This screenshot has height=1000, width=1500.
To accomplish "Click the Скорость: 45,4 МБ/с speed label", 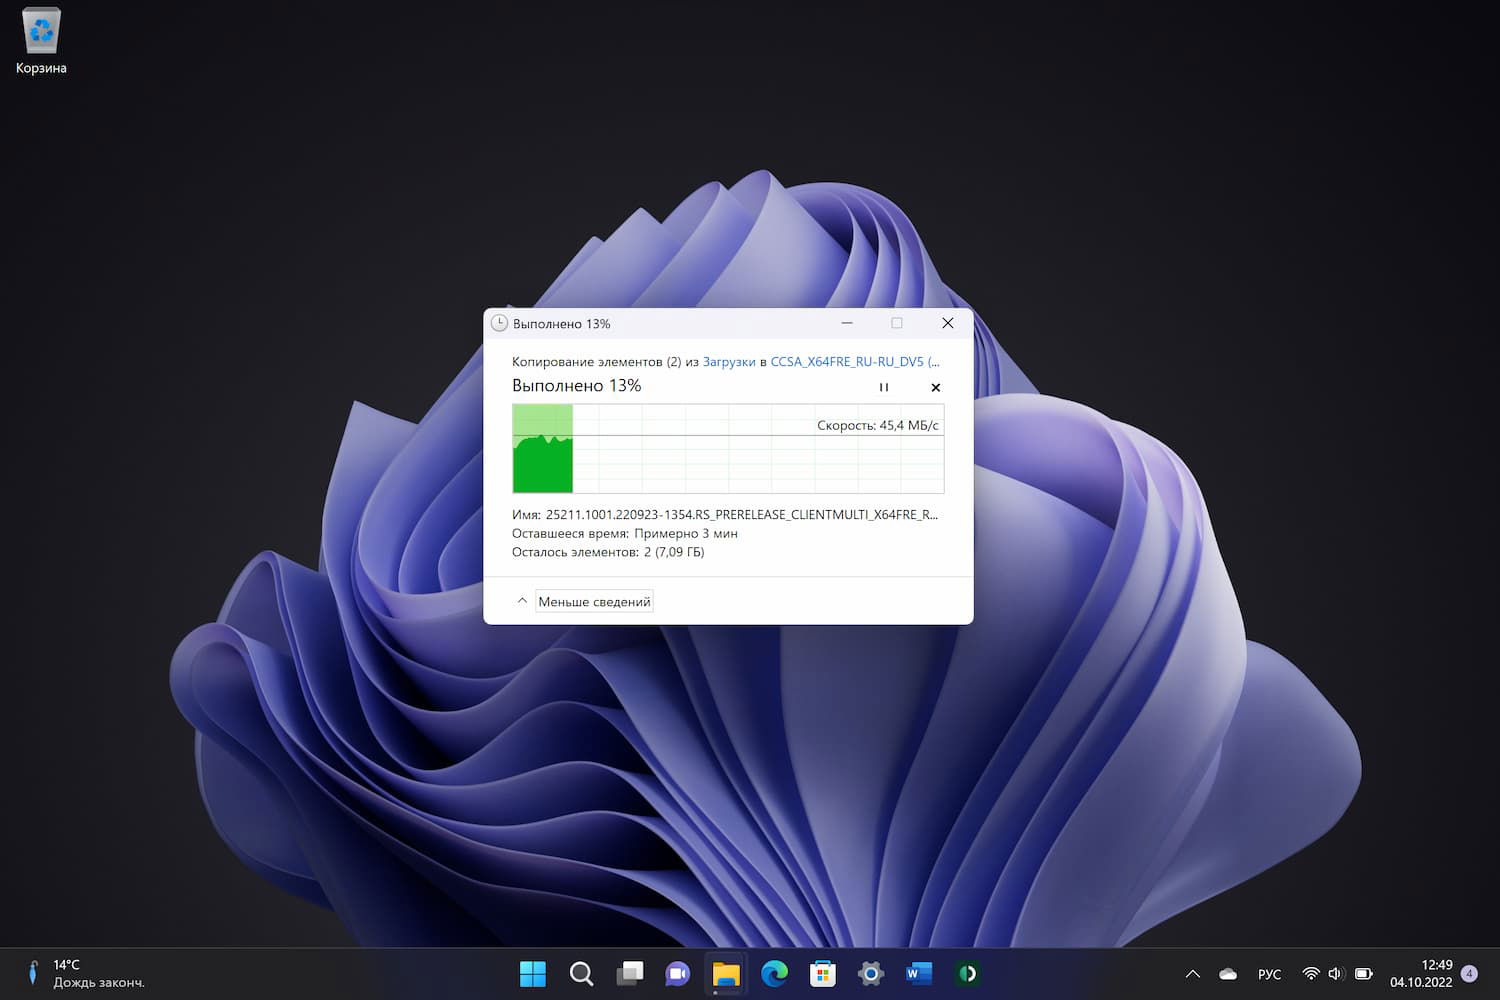I will click(x=878, y=425).
